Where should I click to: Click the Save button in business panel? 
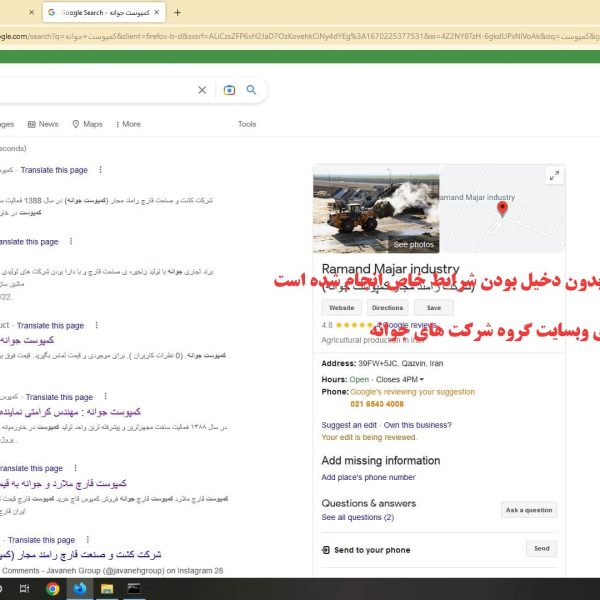(433, 308)
